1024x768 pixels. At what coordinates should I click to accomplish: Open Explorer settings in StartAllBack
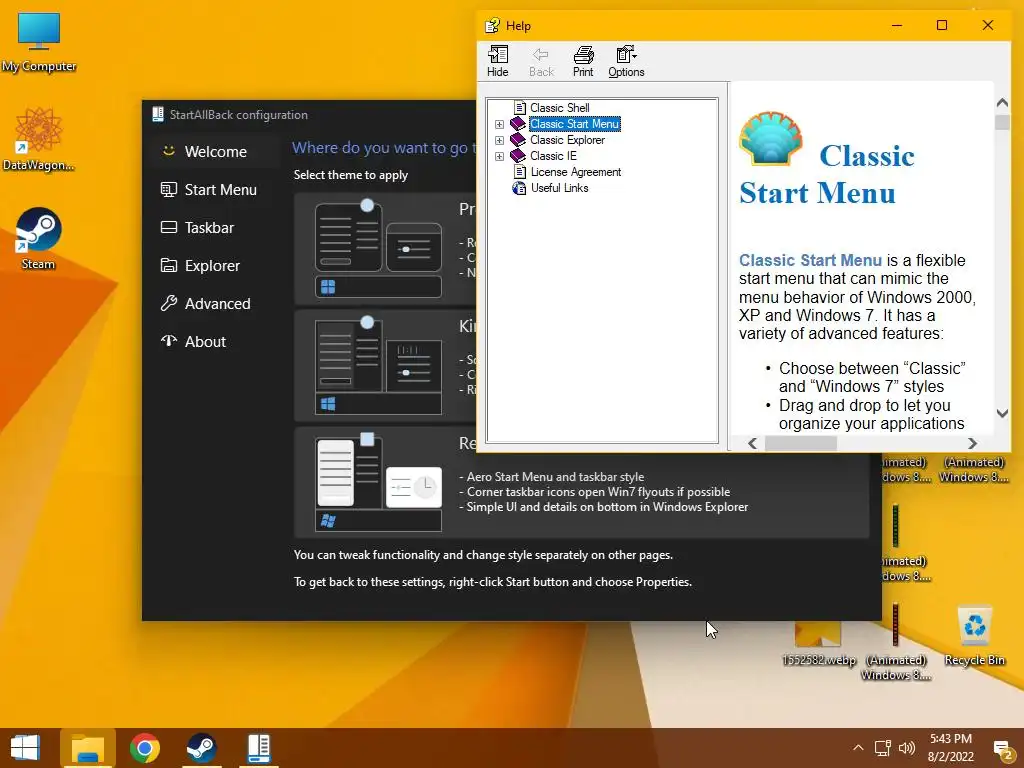213,265
